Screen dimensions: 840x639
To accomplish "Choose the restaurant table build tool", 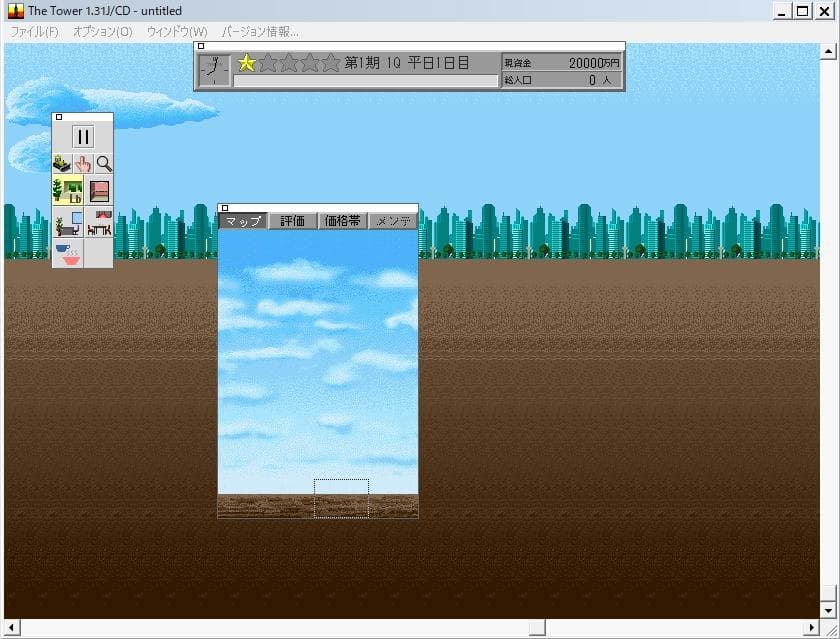I will (x=99, y=222).
